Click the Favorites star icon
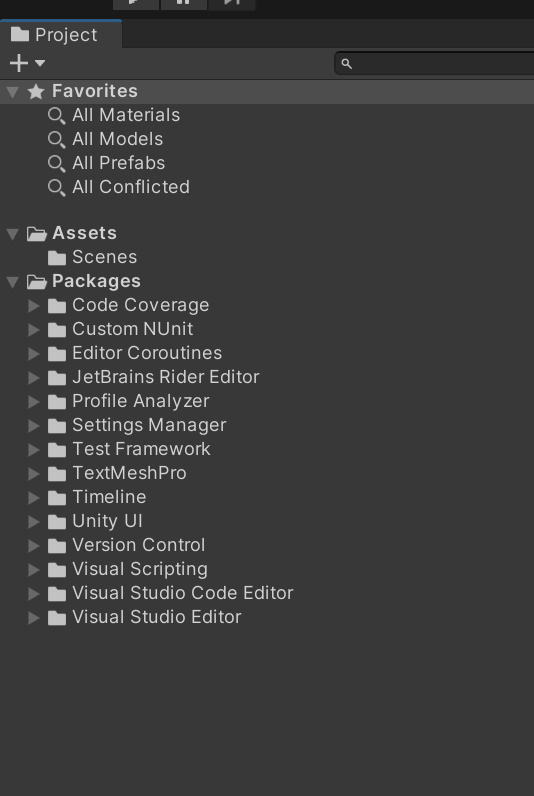The image size is (534, 796). coord(36,91)
